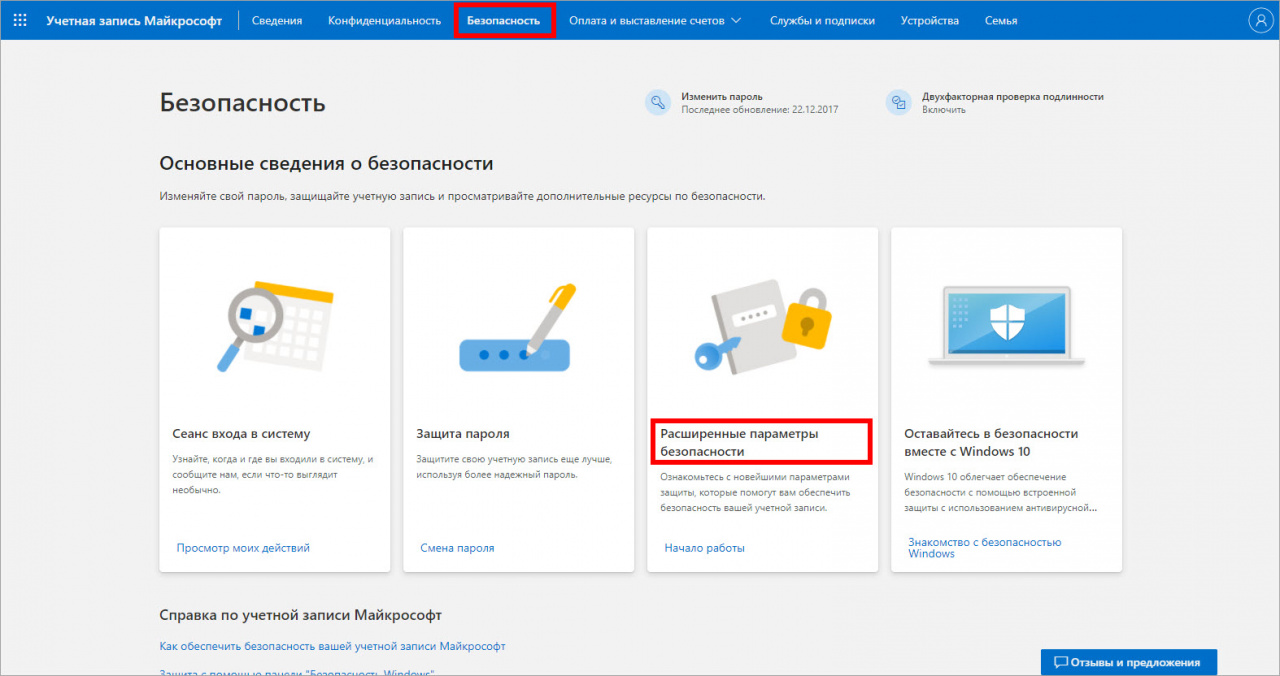Click the Начало работы link
The image size is (1280, 676).
[704, 548]
